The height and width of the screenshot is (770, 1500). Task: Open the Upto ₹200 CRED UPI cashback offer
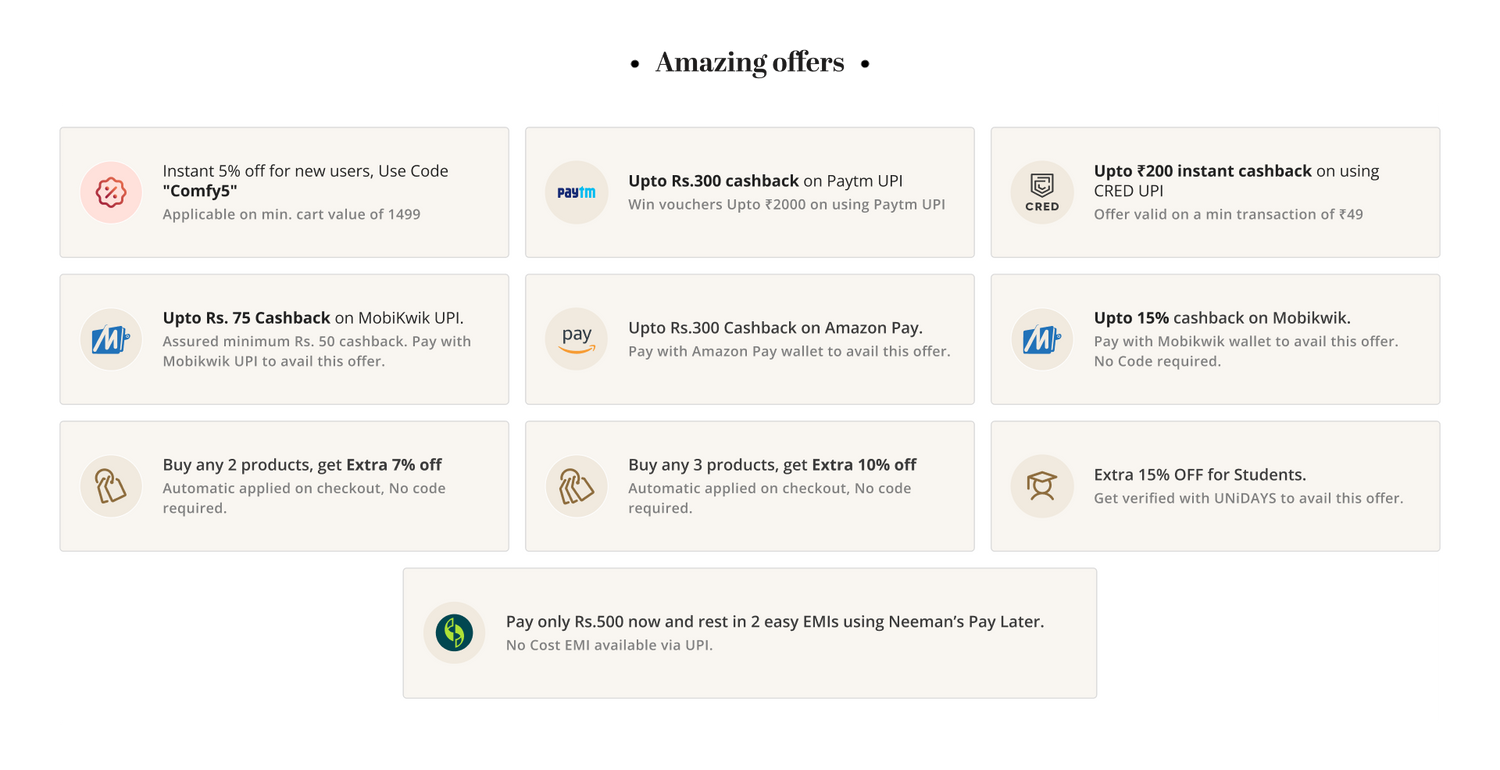coord(1215,192)
